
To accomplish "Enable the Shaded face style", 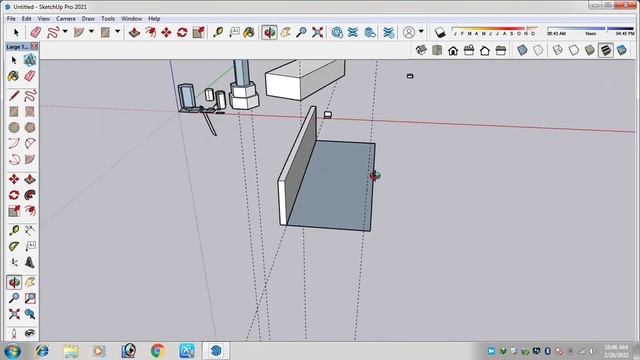I will click(589, 50).
